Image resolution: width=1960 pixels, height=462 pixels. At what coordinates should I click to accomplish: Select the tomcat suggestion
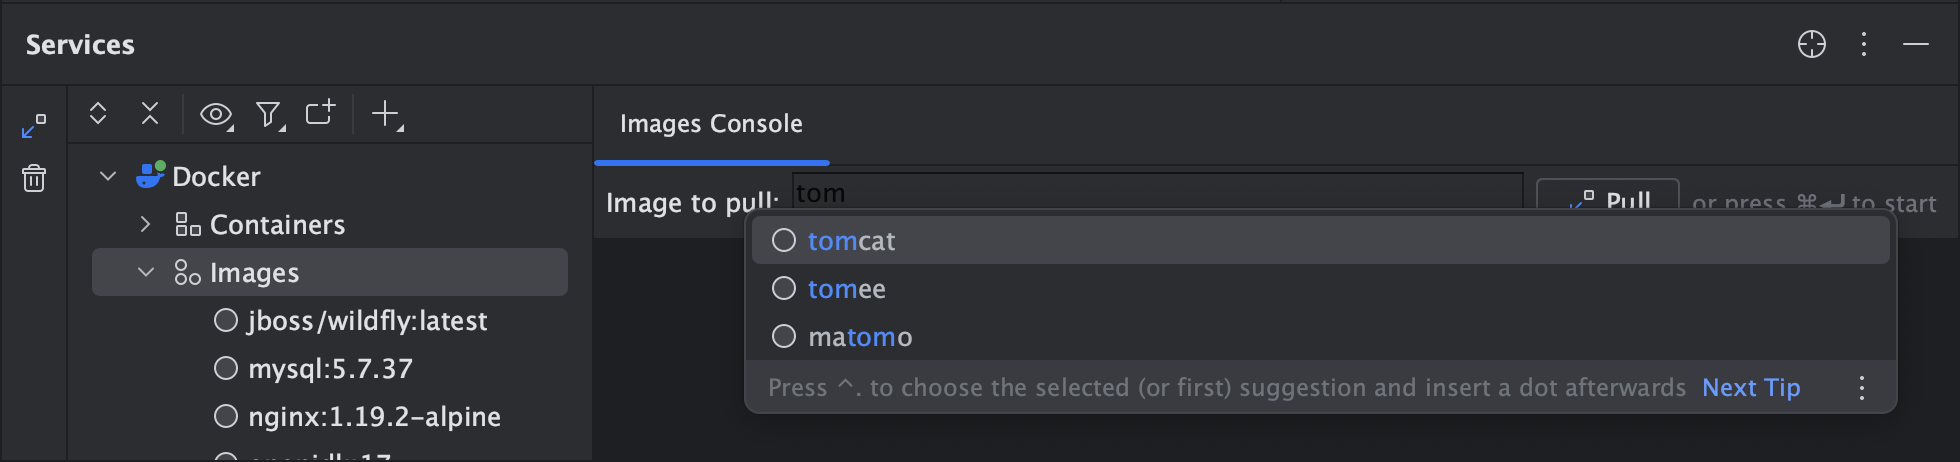coord(852,241)
